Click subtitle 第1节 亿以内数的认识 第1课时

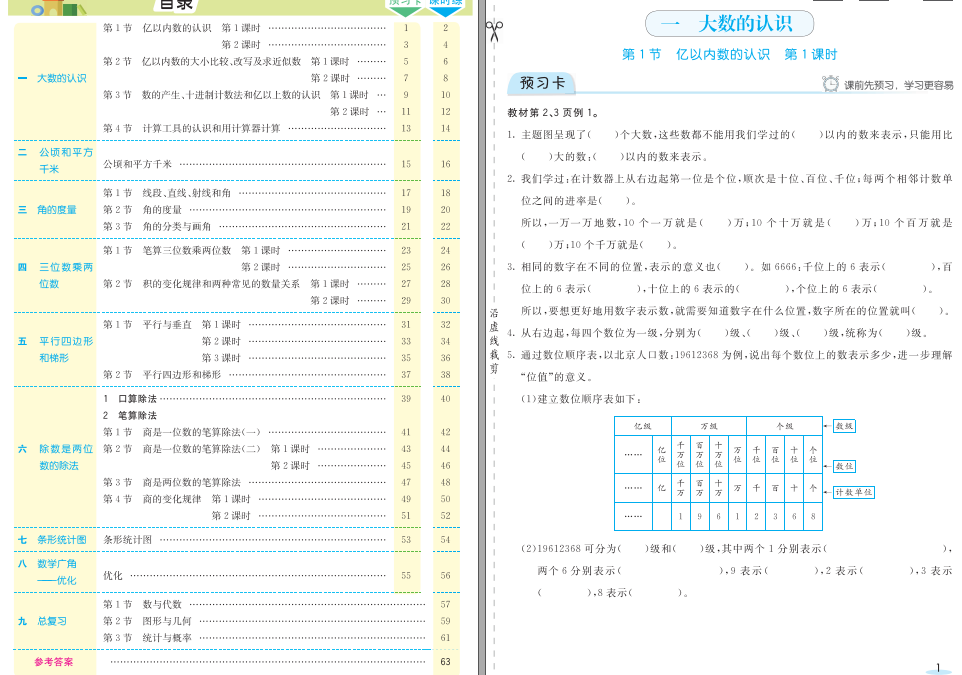point(729,54)
